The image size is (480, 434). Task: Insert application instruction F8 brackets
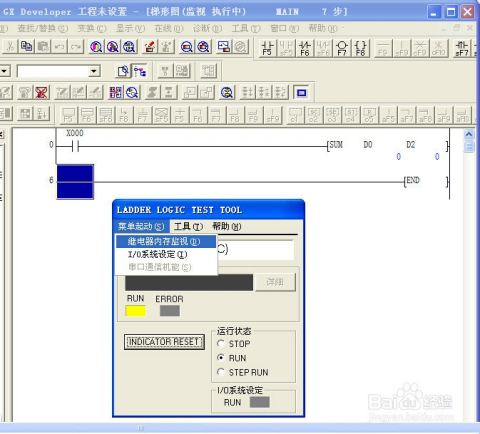click(360, 48)
